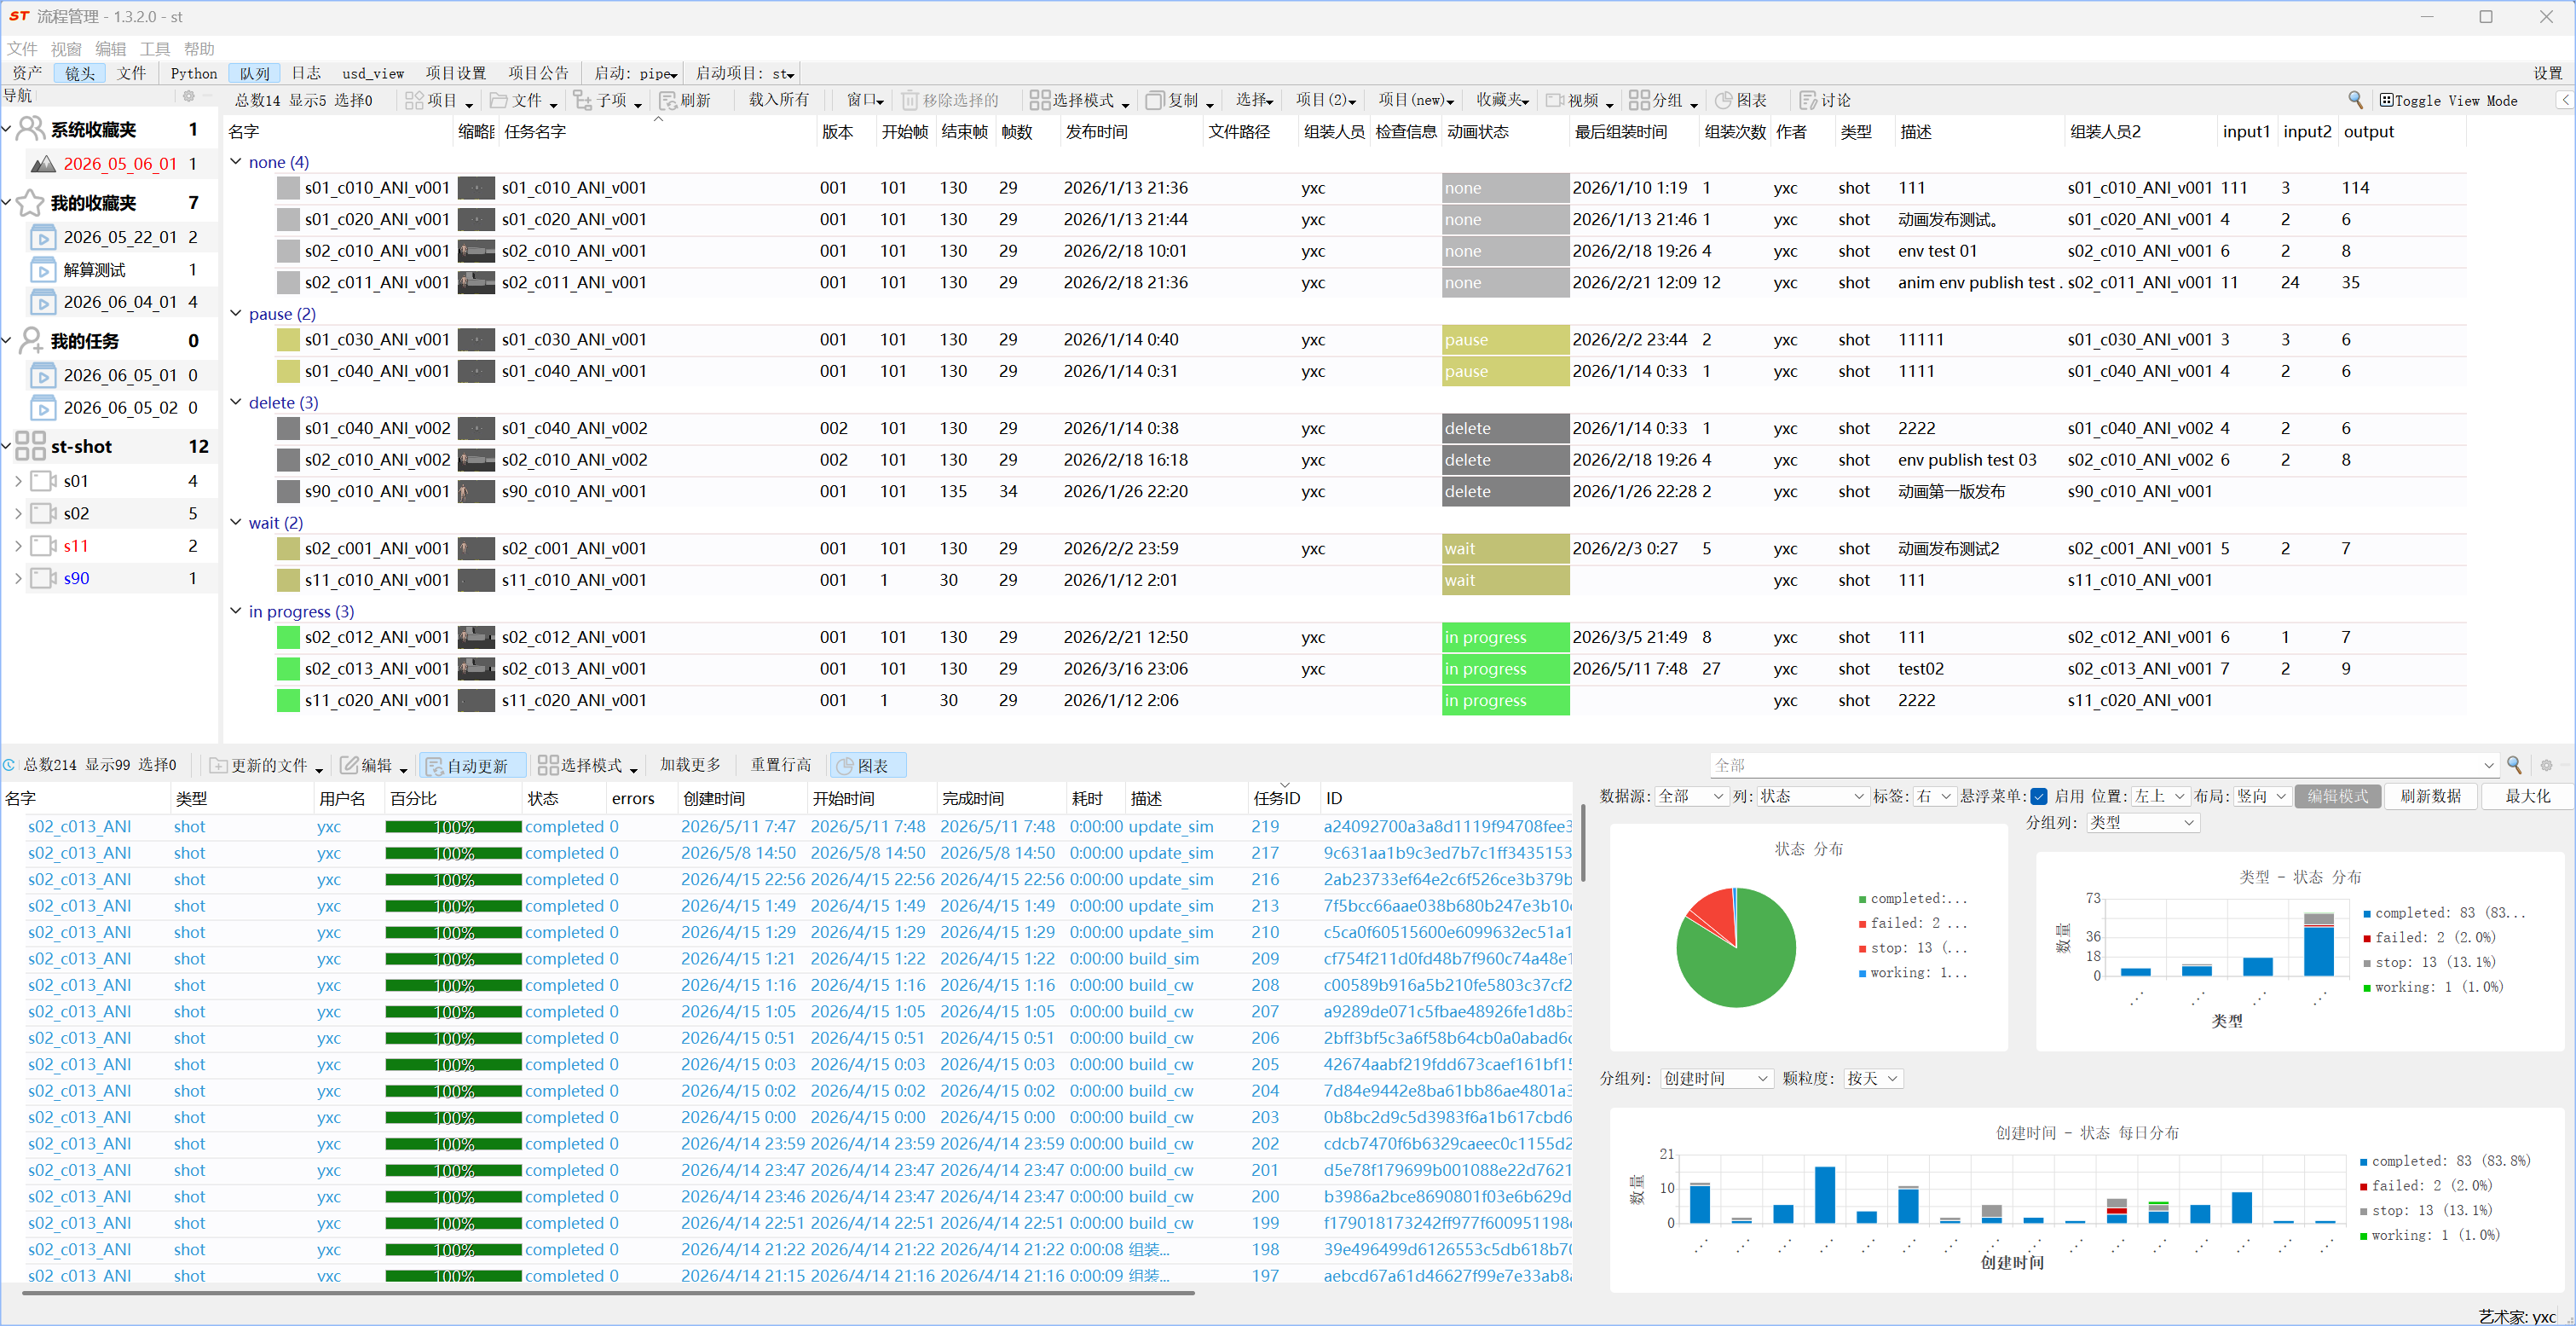The image size is (2576, 1326).
Task: Open the 讨论 discussion icon
Action: pos(1808,101)
